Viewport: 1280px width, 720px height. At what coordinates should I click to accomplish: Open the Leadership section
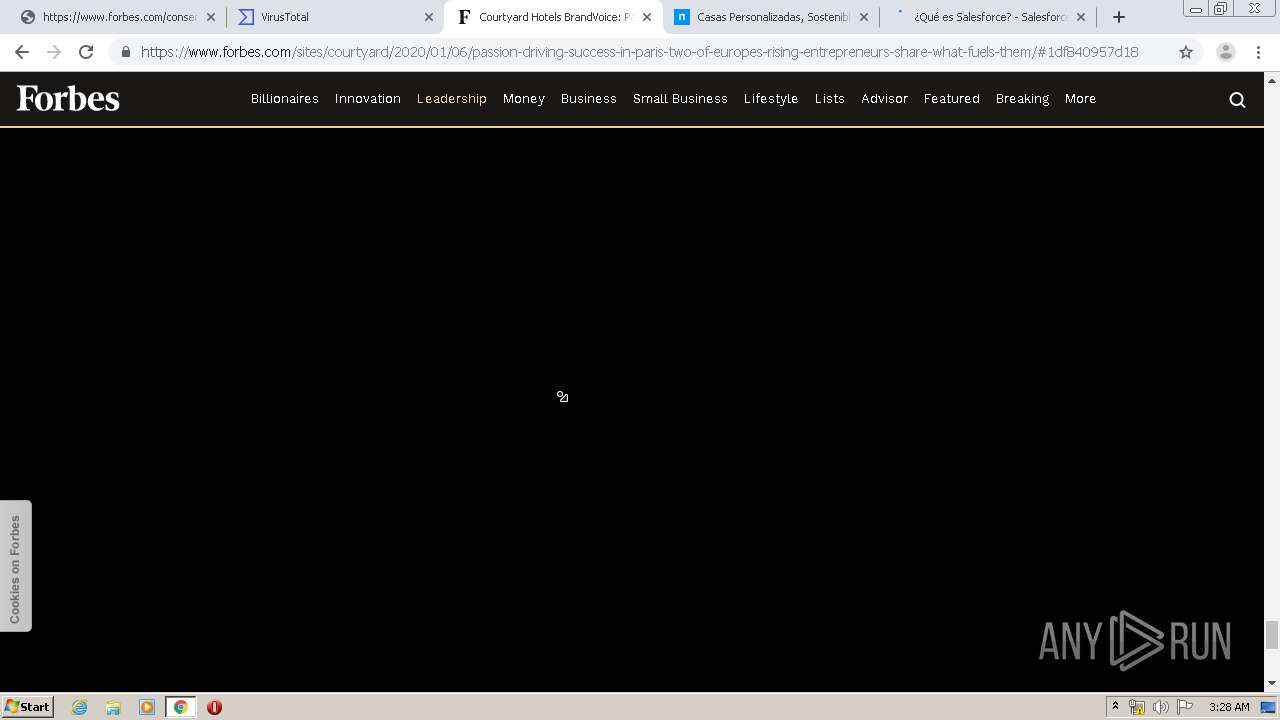(x=452, y=98)
